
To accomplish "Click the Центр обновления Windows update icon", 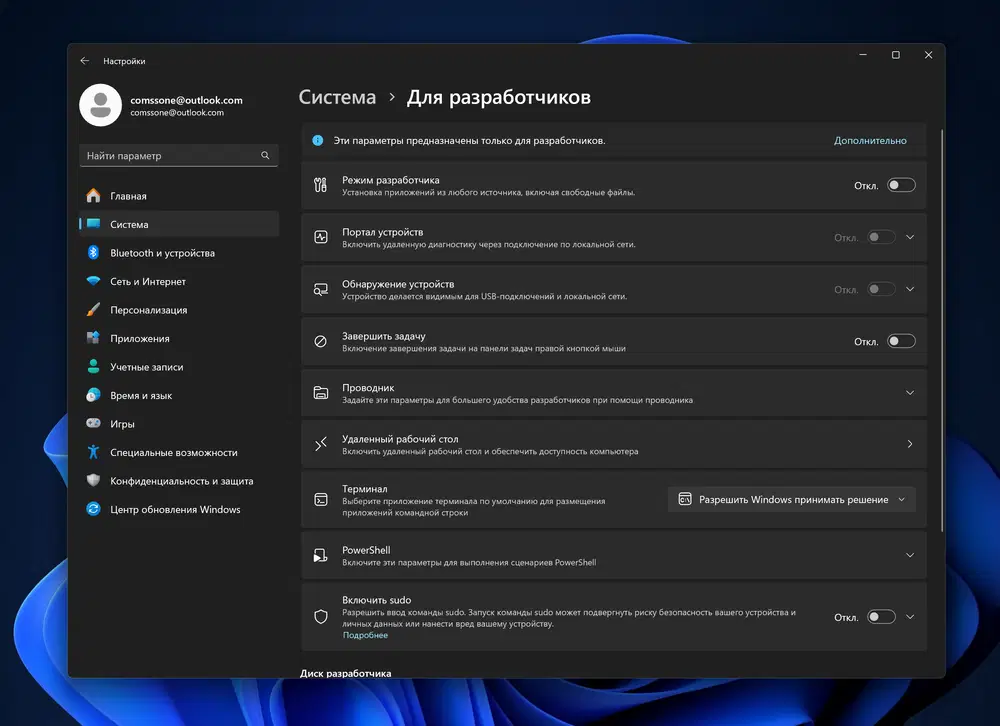I will (x=93, y=509).
